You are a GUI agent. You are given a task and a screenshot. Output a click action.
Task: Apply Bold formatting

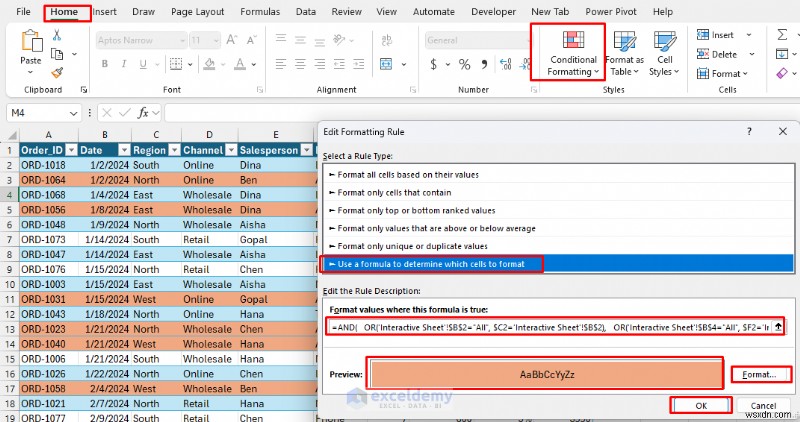pyautogui.click(x=105, y=64)
